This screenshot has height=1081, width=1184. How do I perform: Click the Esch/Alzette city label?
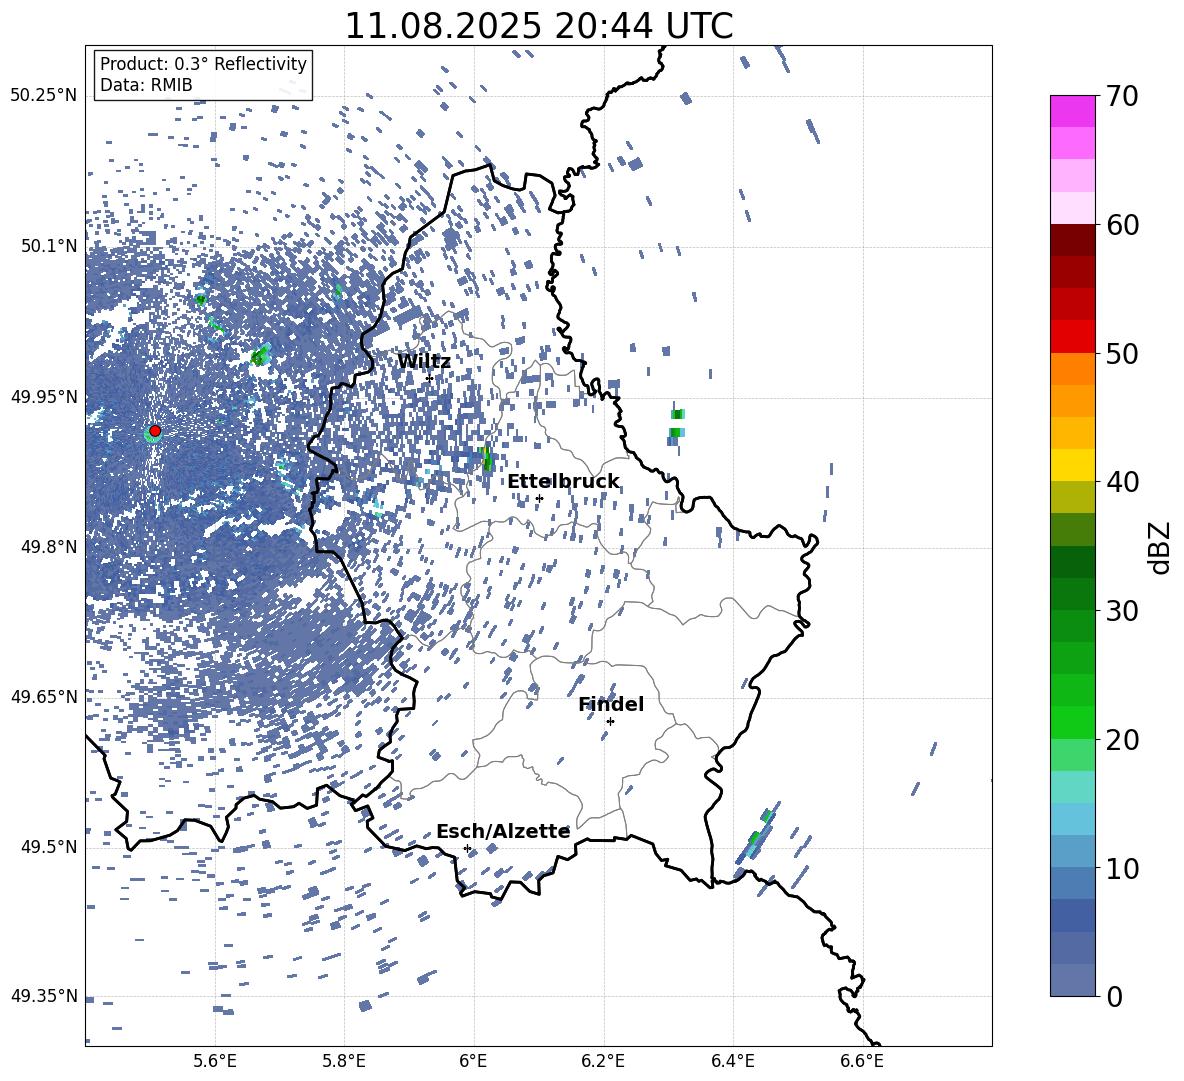pyautogui.click(x=503, y=832)
